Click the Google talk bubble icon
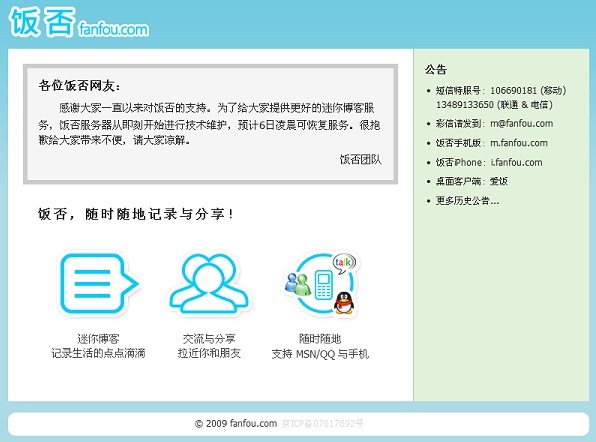The image size is (596, 442). [x=344, y=263]
